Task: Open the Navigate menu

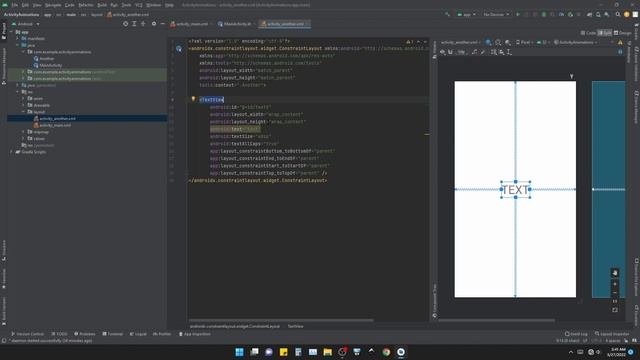Action: coord(53,5)
